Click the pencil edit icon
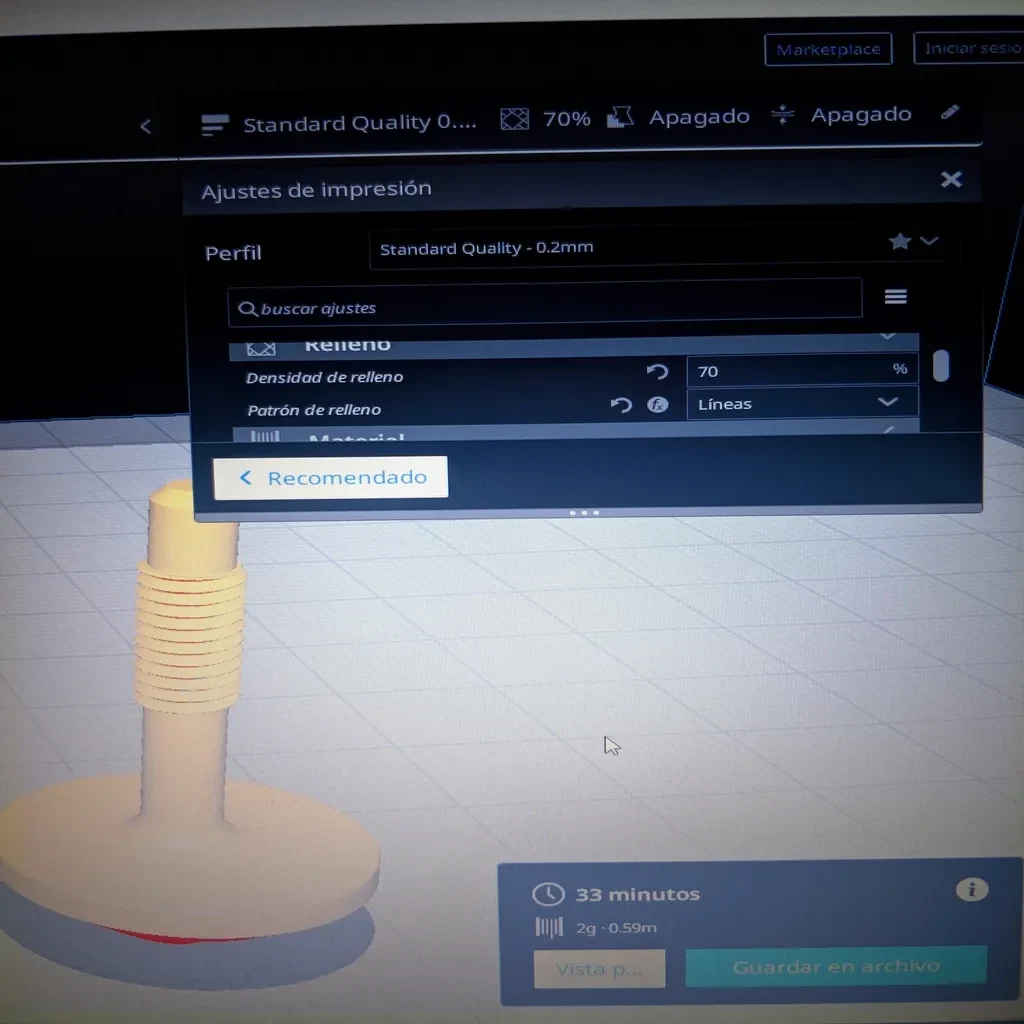 (x=950, y=112)
